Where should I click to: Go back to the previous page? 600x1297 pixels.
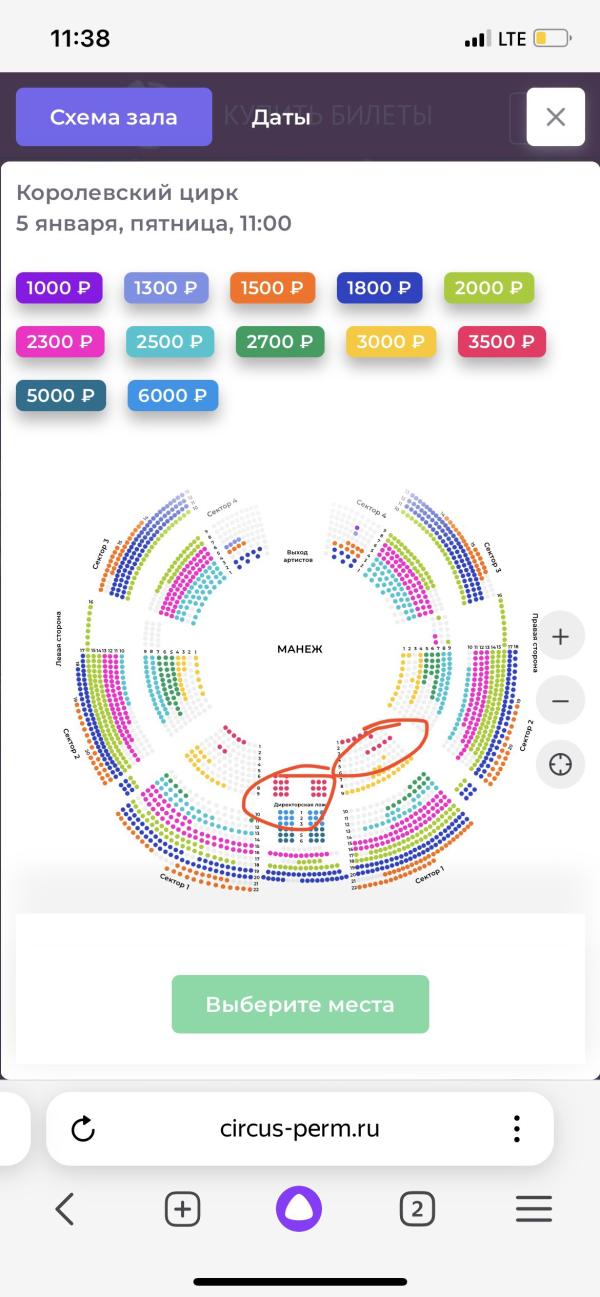click(65, 1210)
